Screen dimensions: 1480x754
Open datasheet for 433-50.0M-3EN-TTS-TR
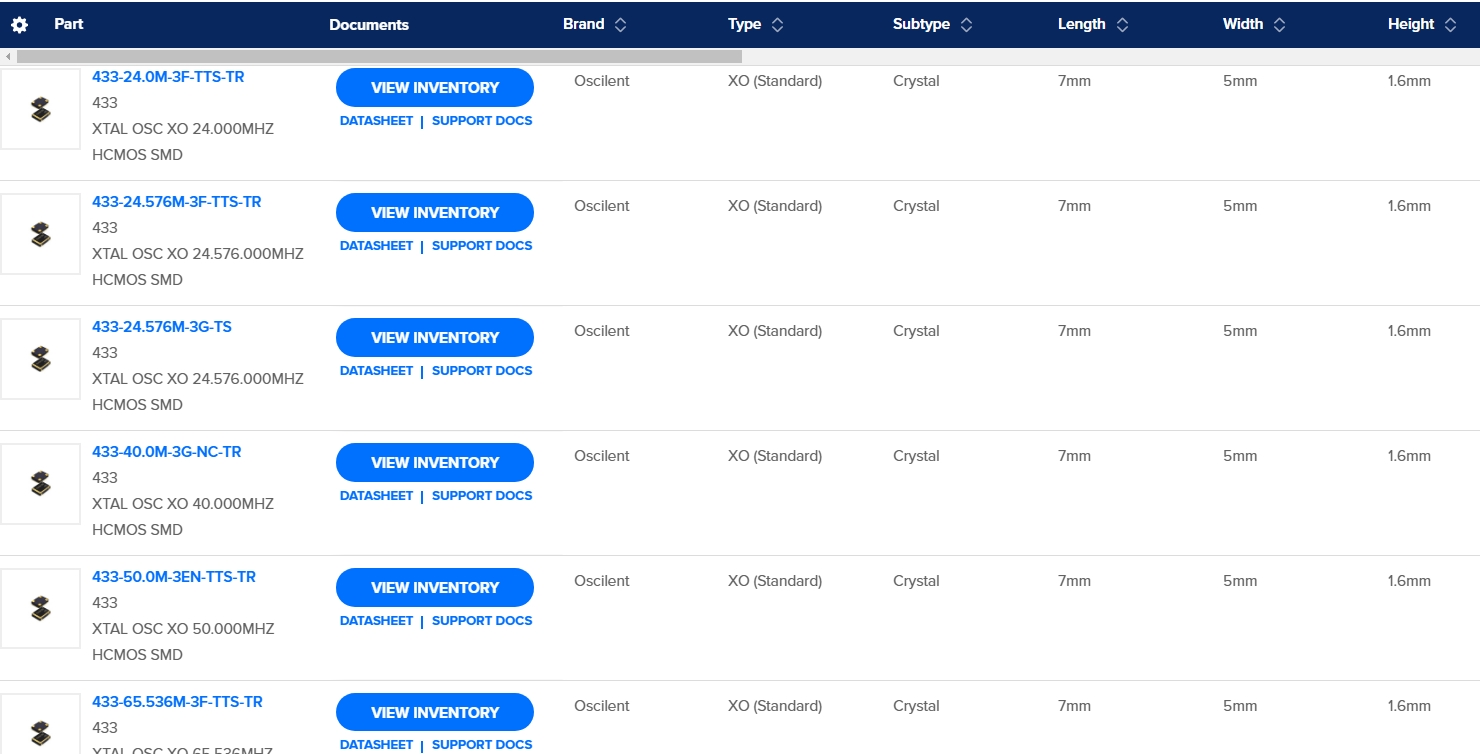376,621
